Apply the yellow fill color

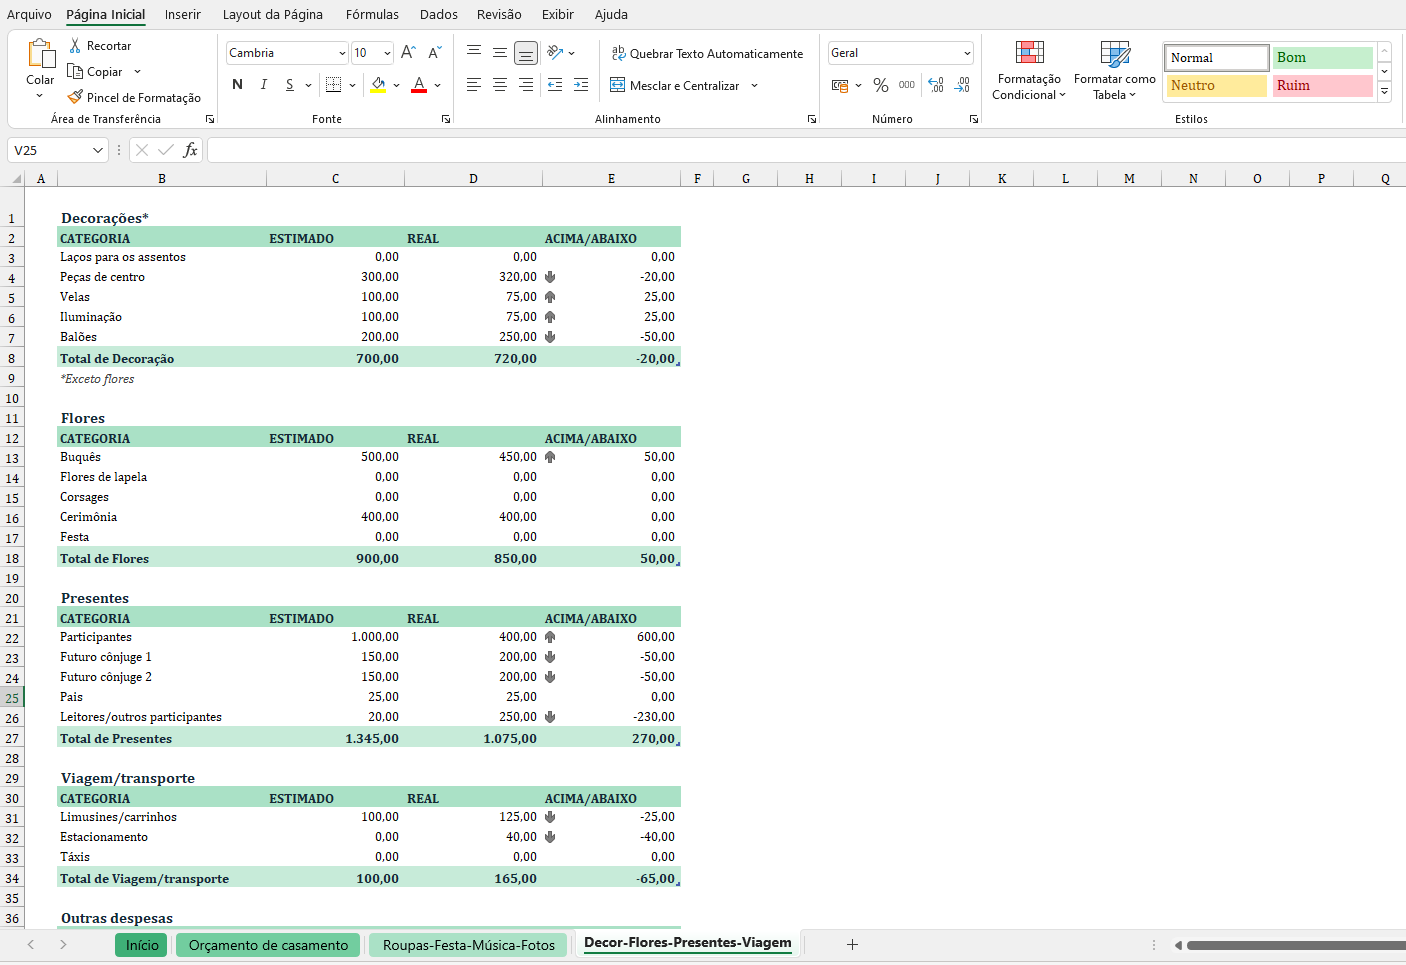point(378,85)
